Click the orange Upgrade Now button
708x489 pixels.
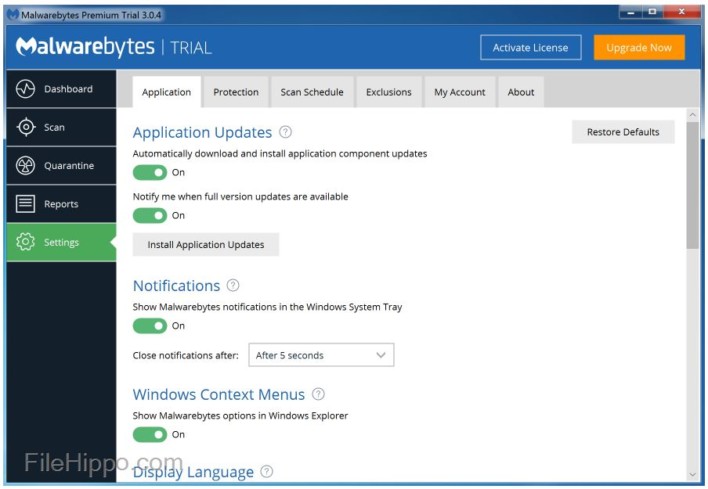(x=639, y=47)
